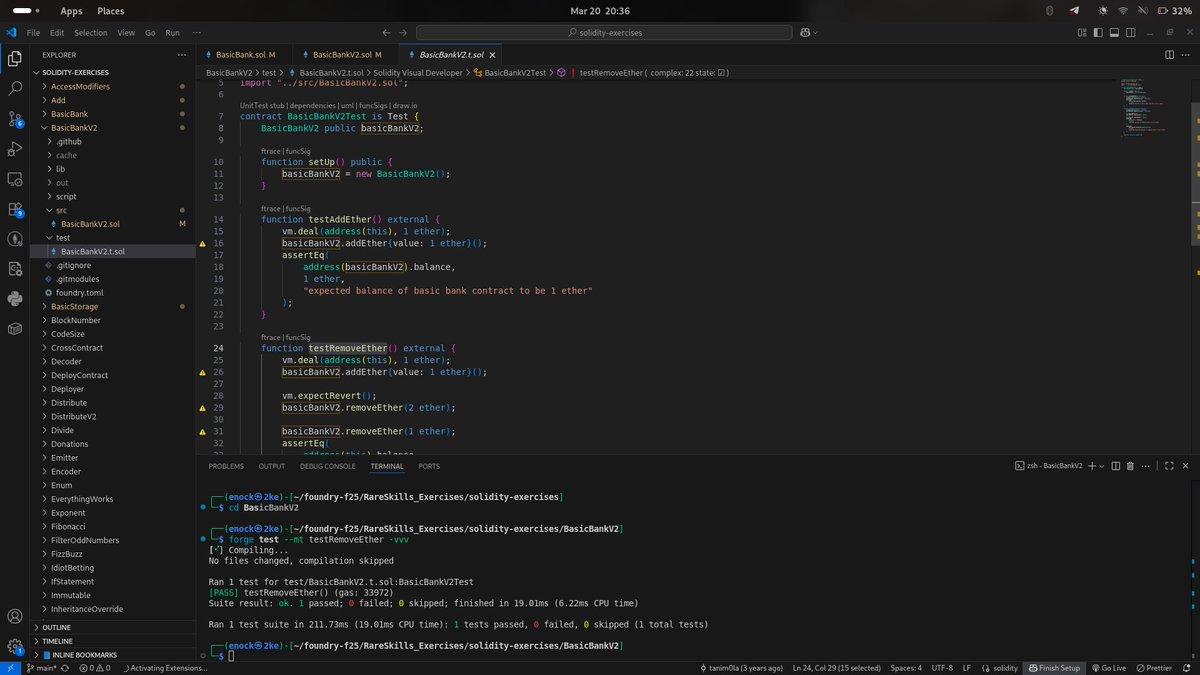Expand the INLINE BOOKMARKS section
This screenshot has width=1200, height=675.
(x=113, y=655)
